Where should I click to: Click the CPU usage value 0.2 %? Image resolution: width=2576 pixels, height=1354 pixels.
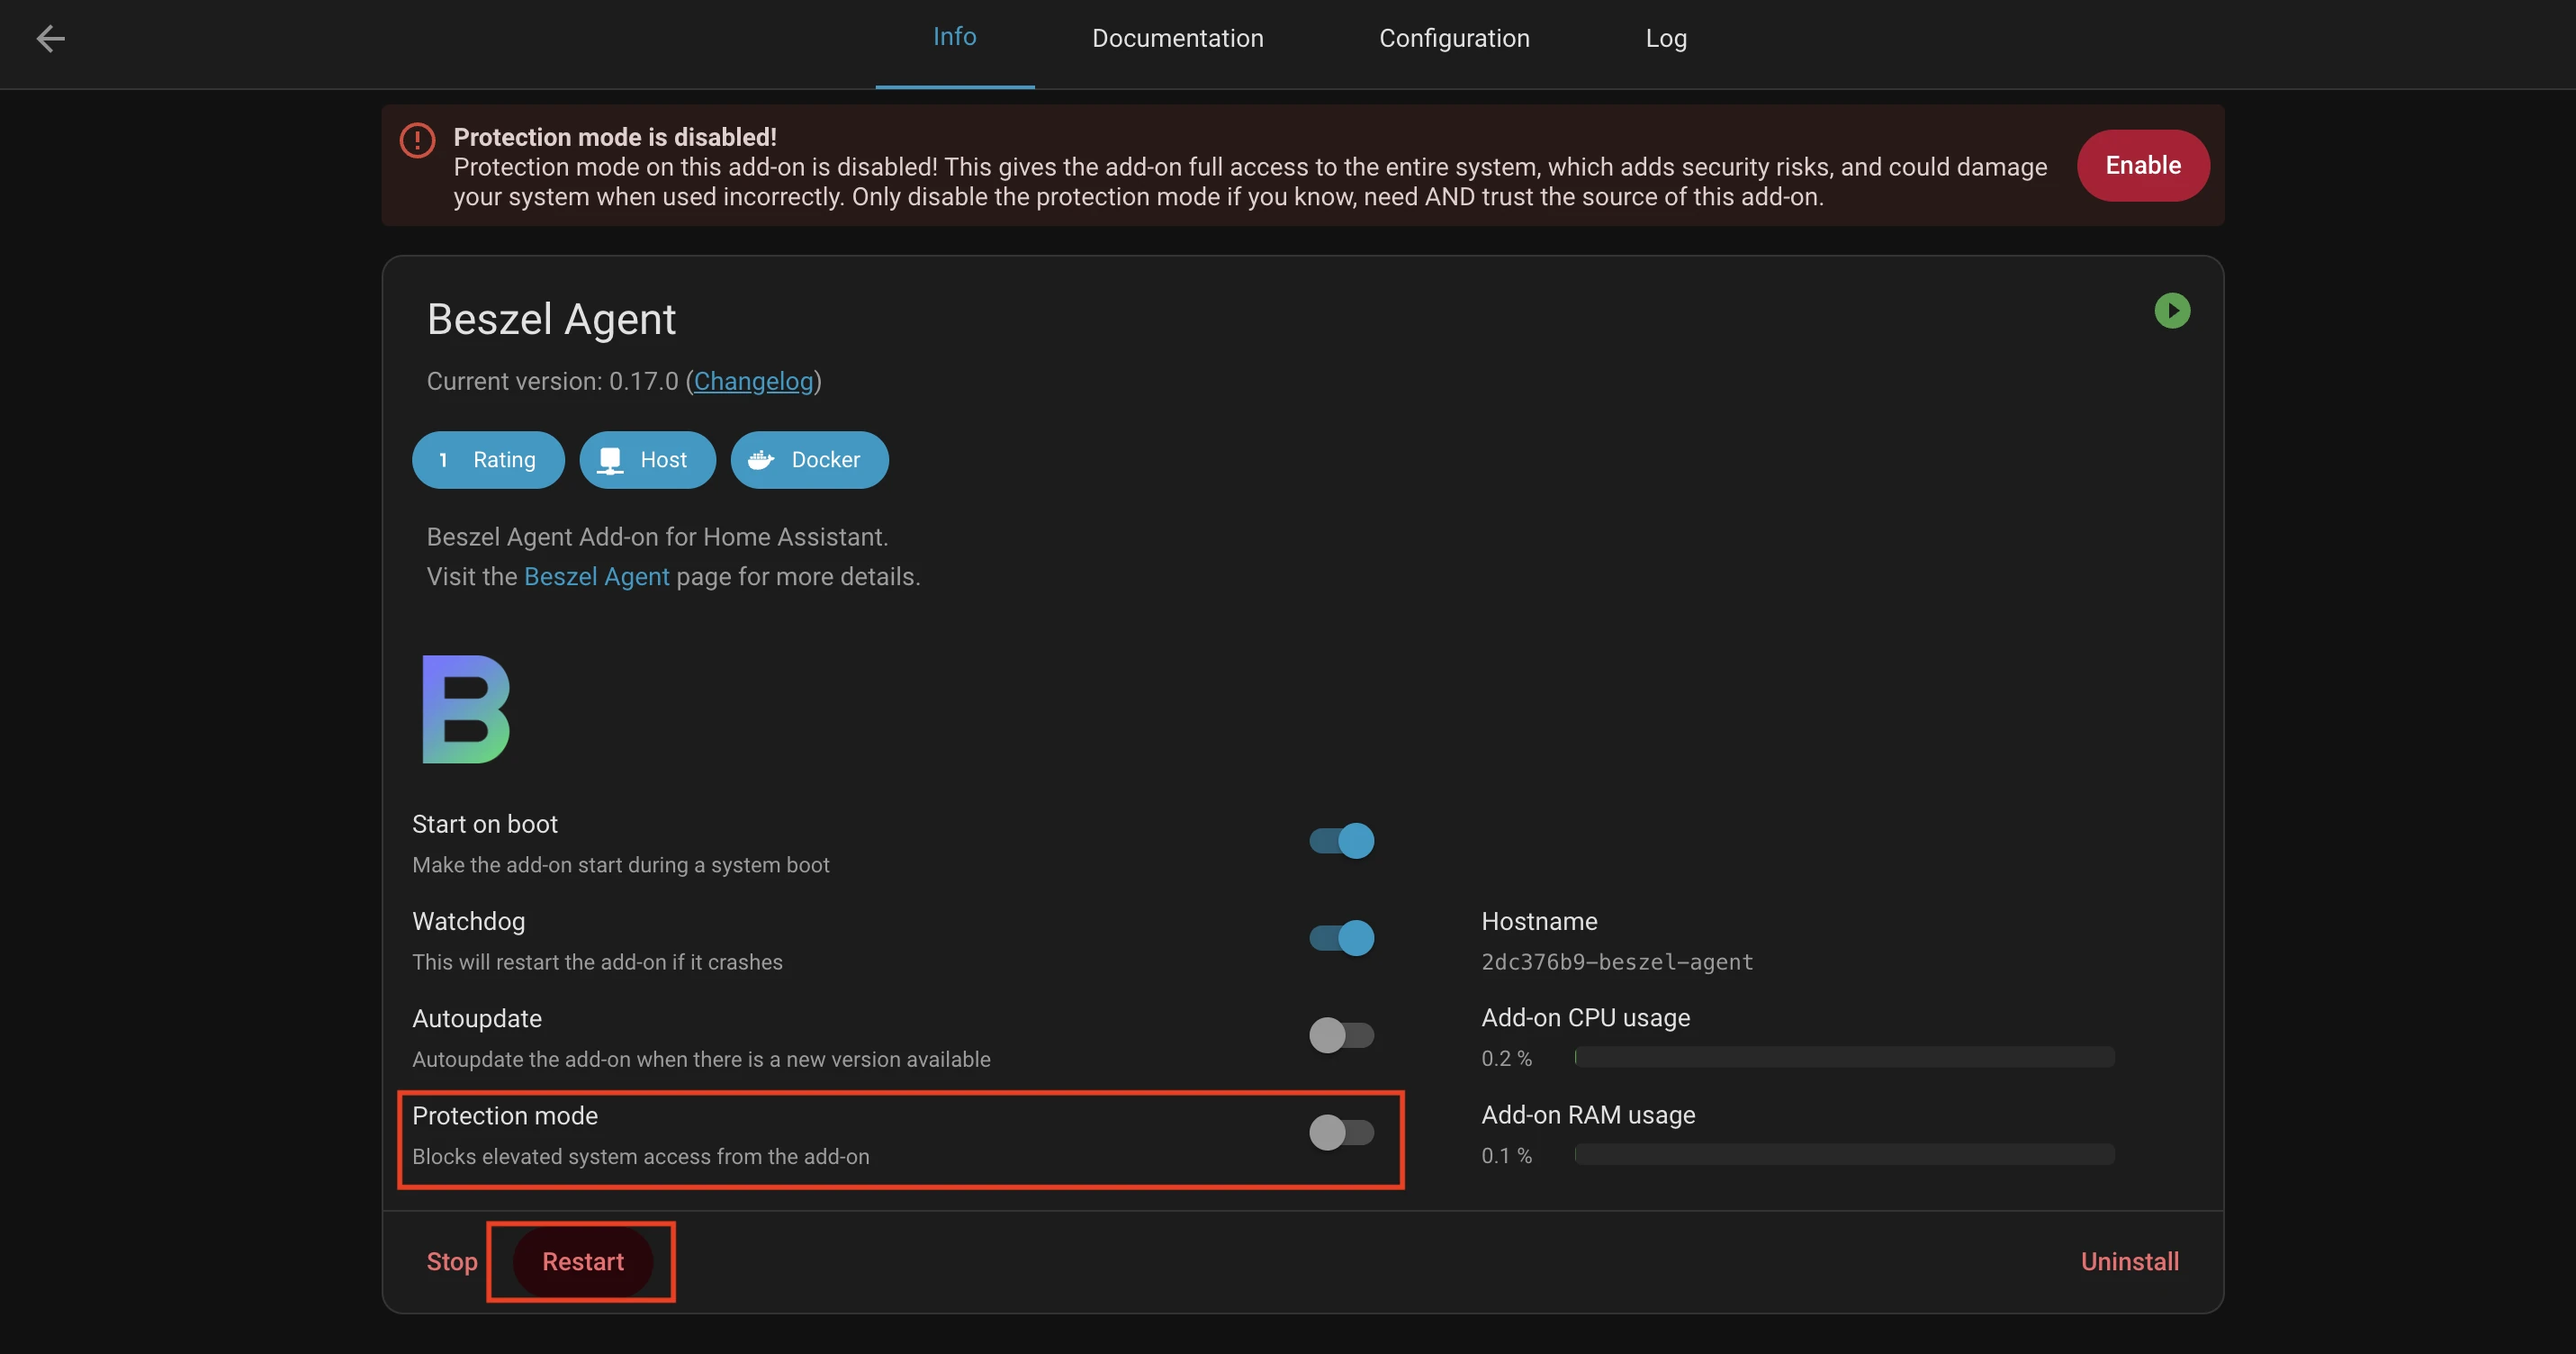pyautogui.click(x=1506, y=1058)
